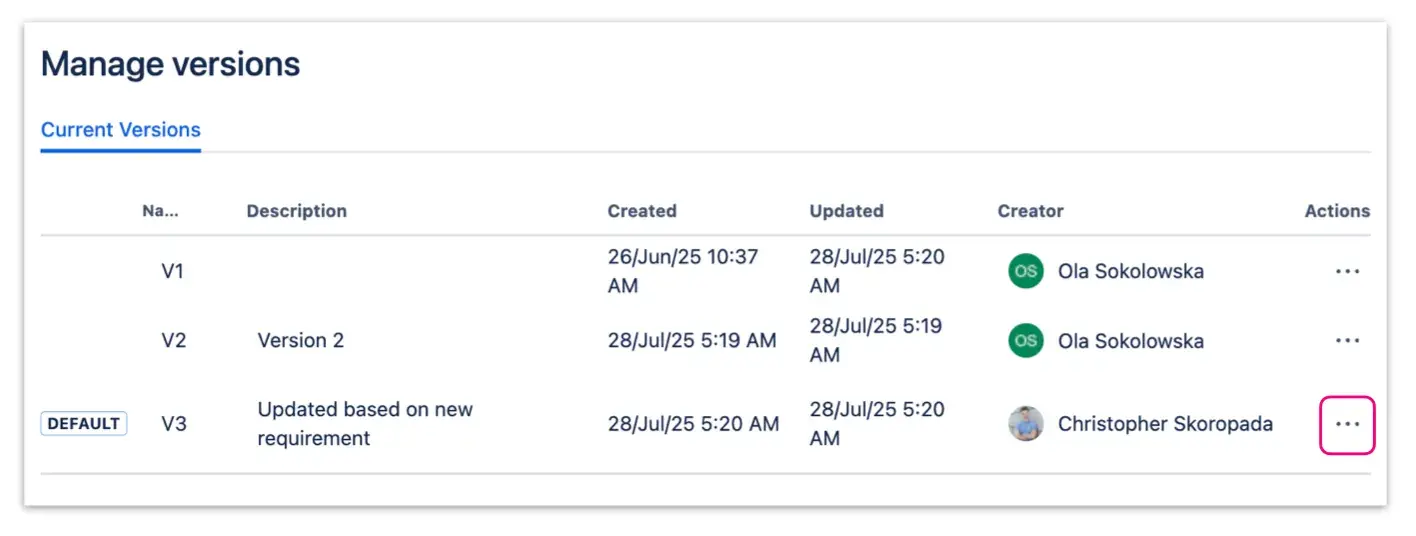Click Christopher Skoropada's profile photo

click(1025, 424)
